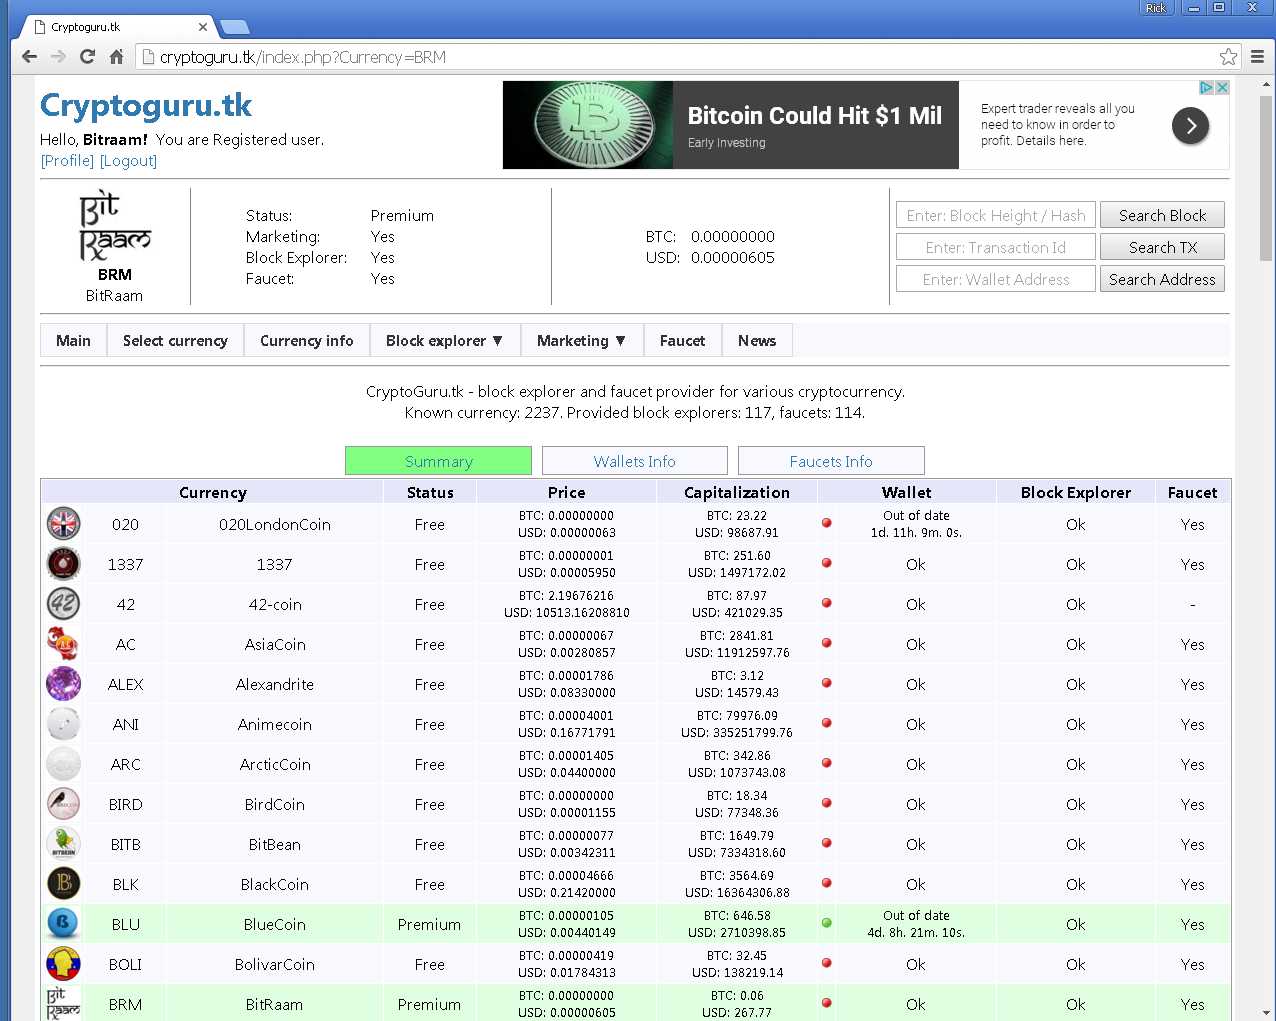
Task: Bookmark the page with the star icon
Action: click(x=1228, y=57)
